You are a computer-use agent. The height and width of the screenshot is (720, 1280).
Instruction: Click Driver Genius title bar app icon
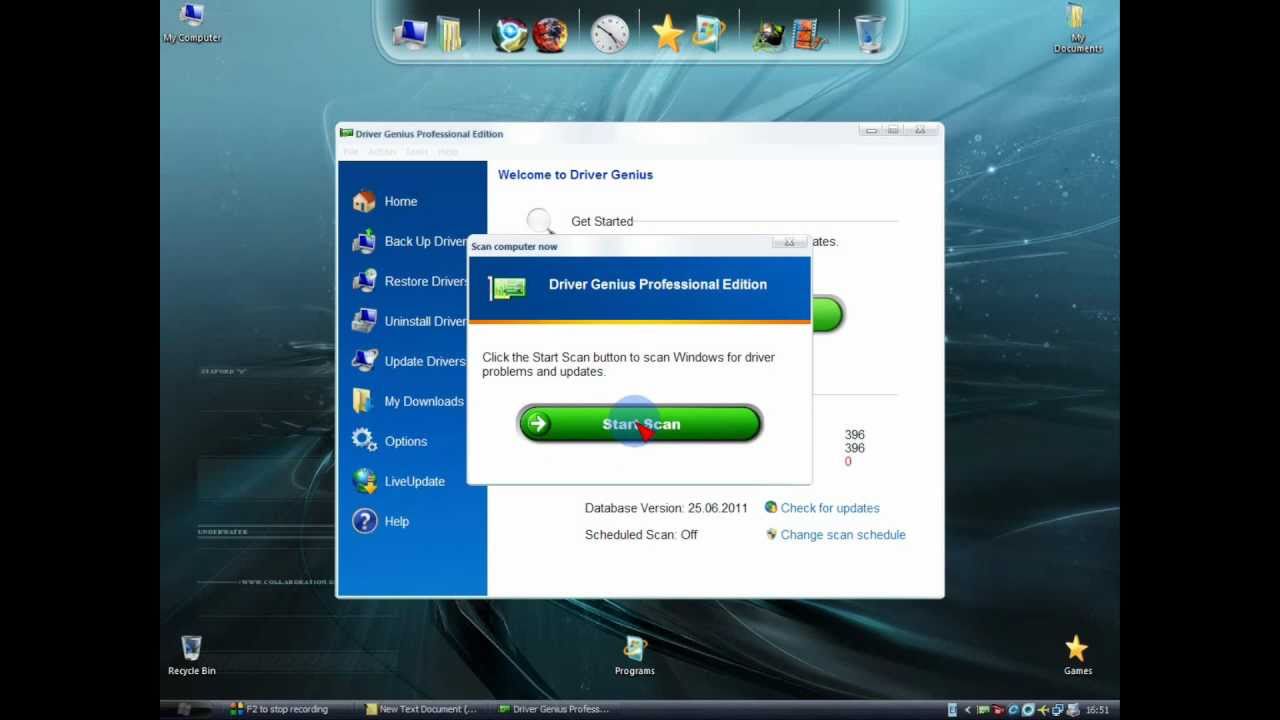(x=346, y=133)
